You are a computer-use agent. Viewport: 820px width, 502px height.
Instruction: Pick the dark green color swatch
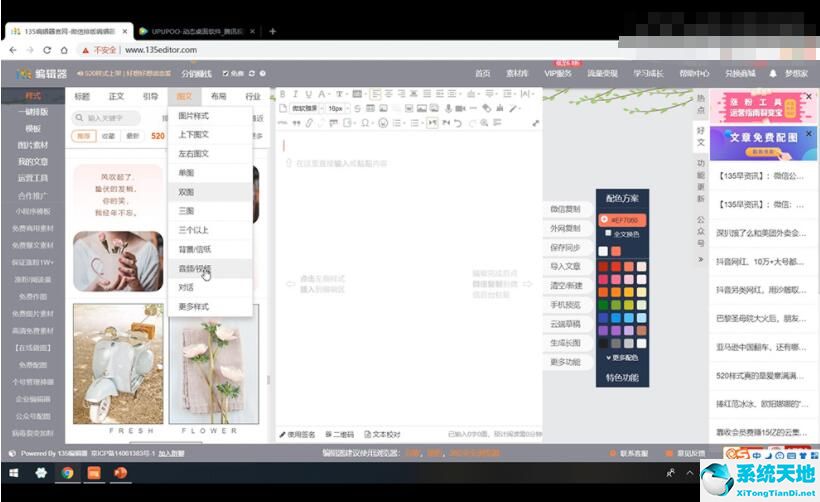coord(603,305)
